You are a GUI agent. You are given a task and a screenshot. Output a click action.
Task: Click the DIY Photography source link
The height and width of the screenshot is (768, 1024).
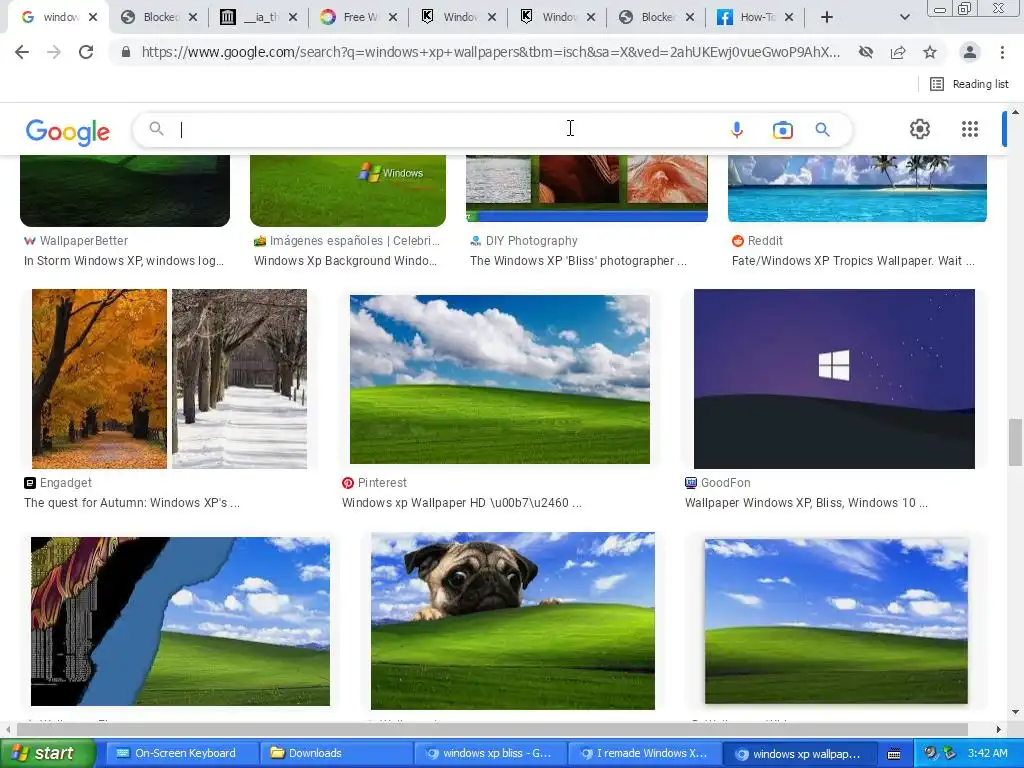pos(524,241)
